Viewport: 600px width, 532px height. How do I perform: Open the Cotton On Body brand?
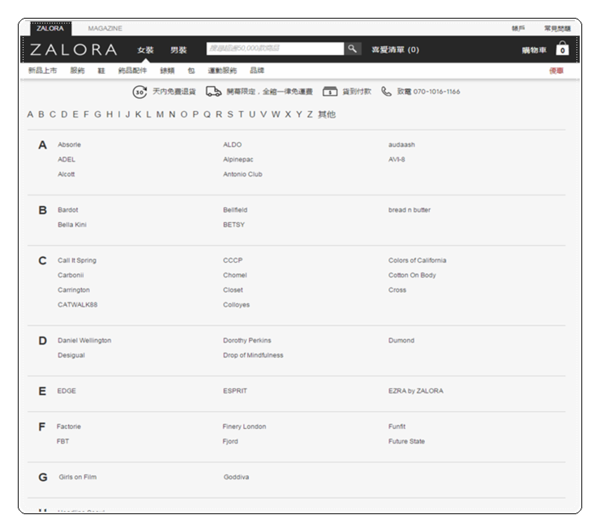(412, 275)
